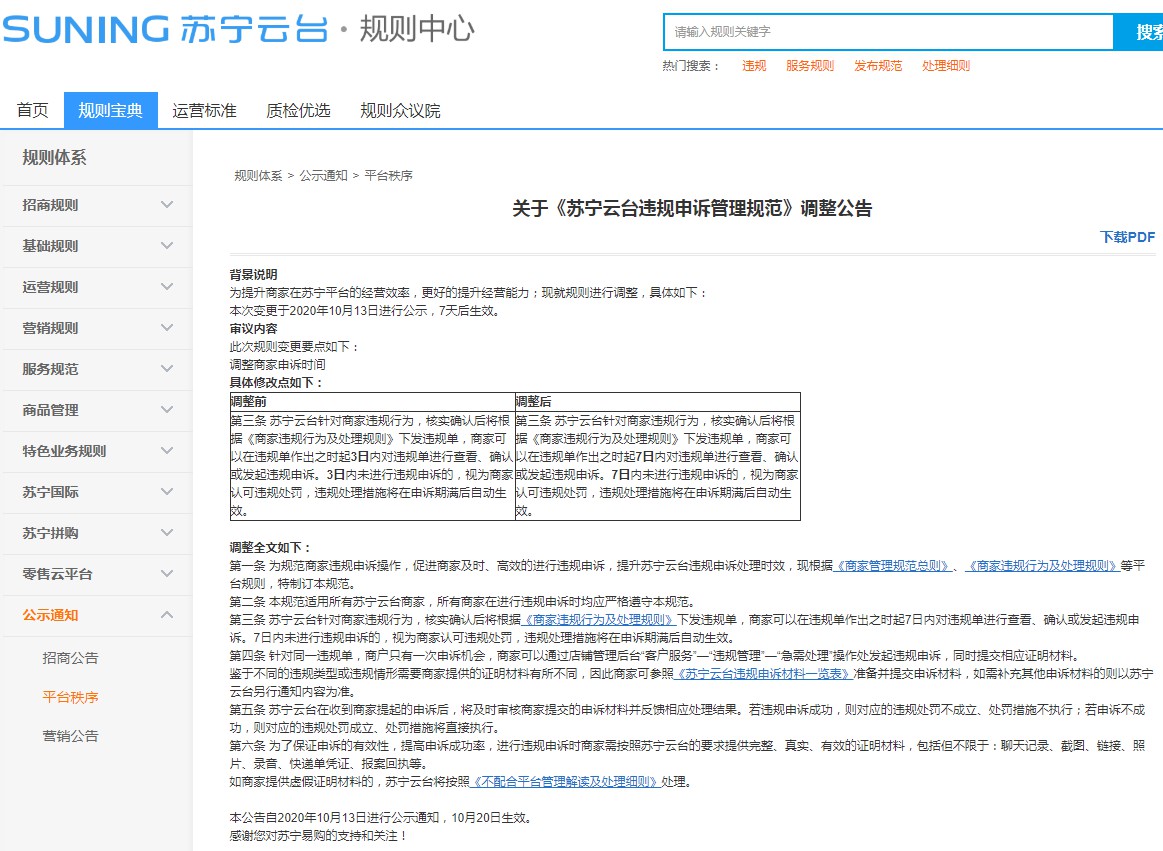This screenshot has height=851, width=1163.
Task: Click breadcrumb 规则体系
Action: pos(258,176)
